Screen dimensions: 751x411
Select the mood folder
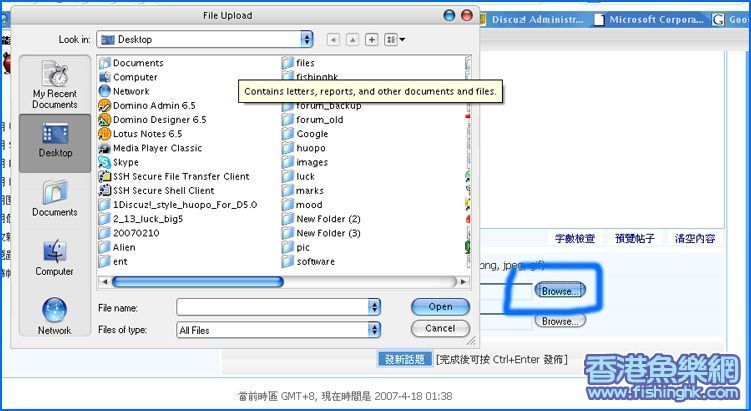pos(302,205)
